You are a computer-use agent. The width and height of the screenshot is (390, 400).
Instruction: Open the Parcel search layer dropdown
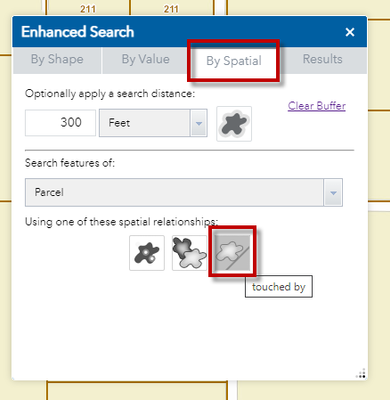point(184,192)
